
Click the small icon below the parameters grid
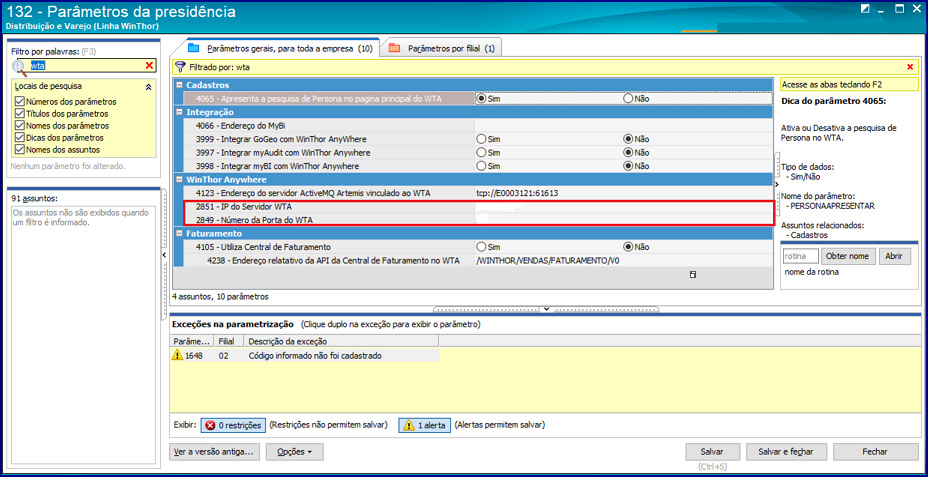(x=692, y=275)
